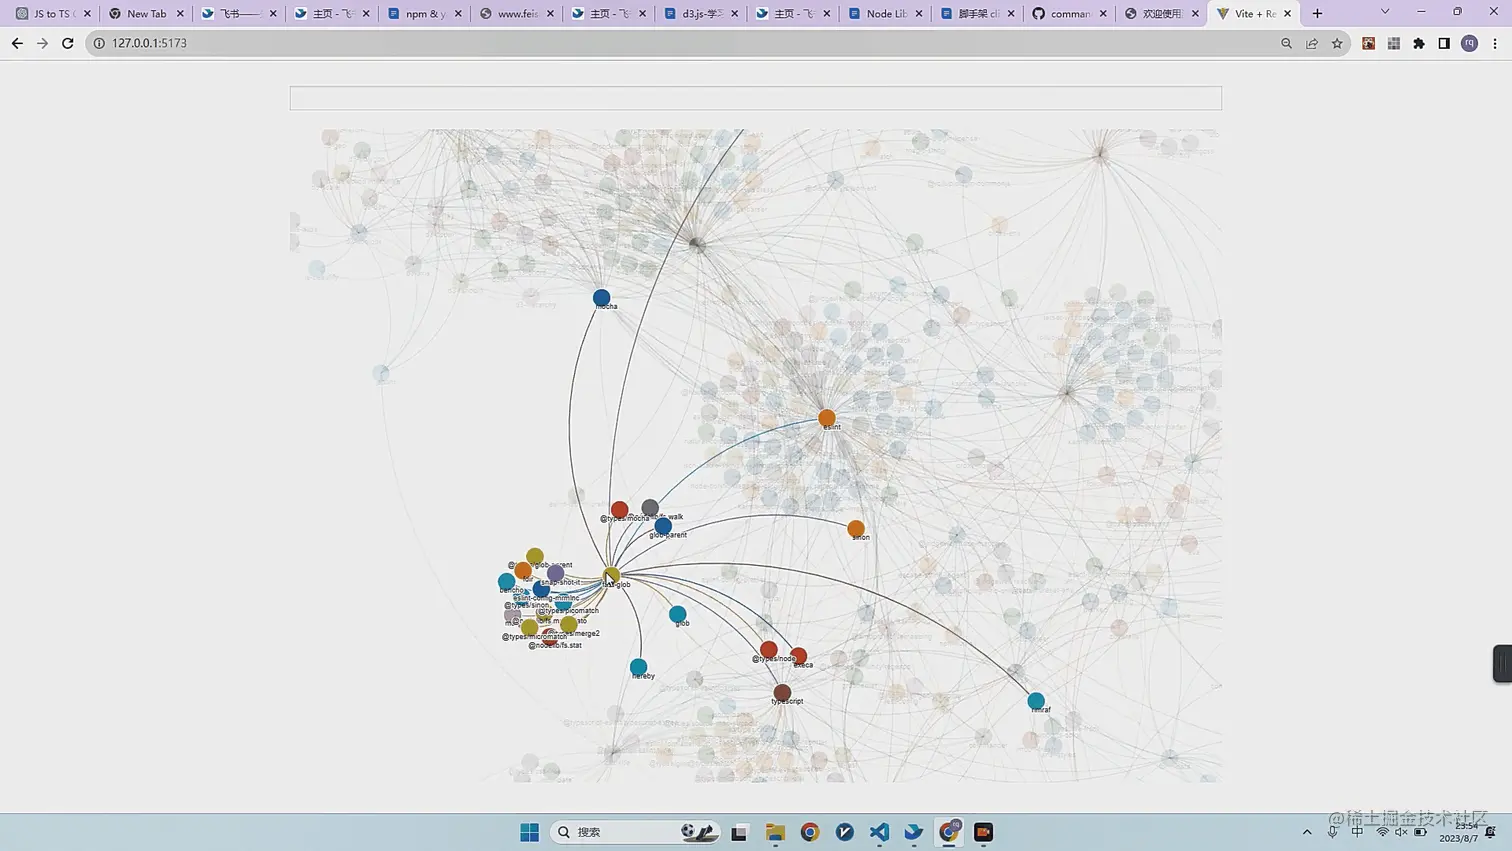Open the Chrome profile avatar

[1469, 43]
